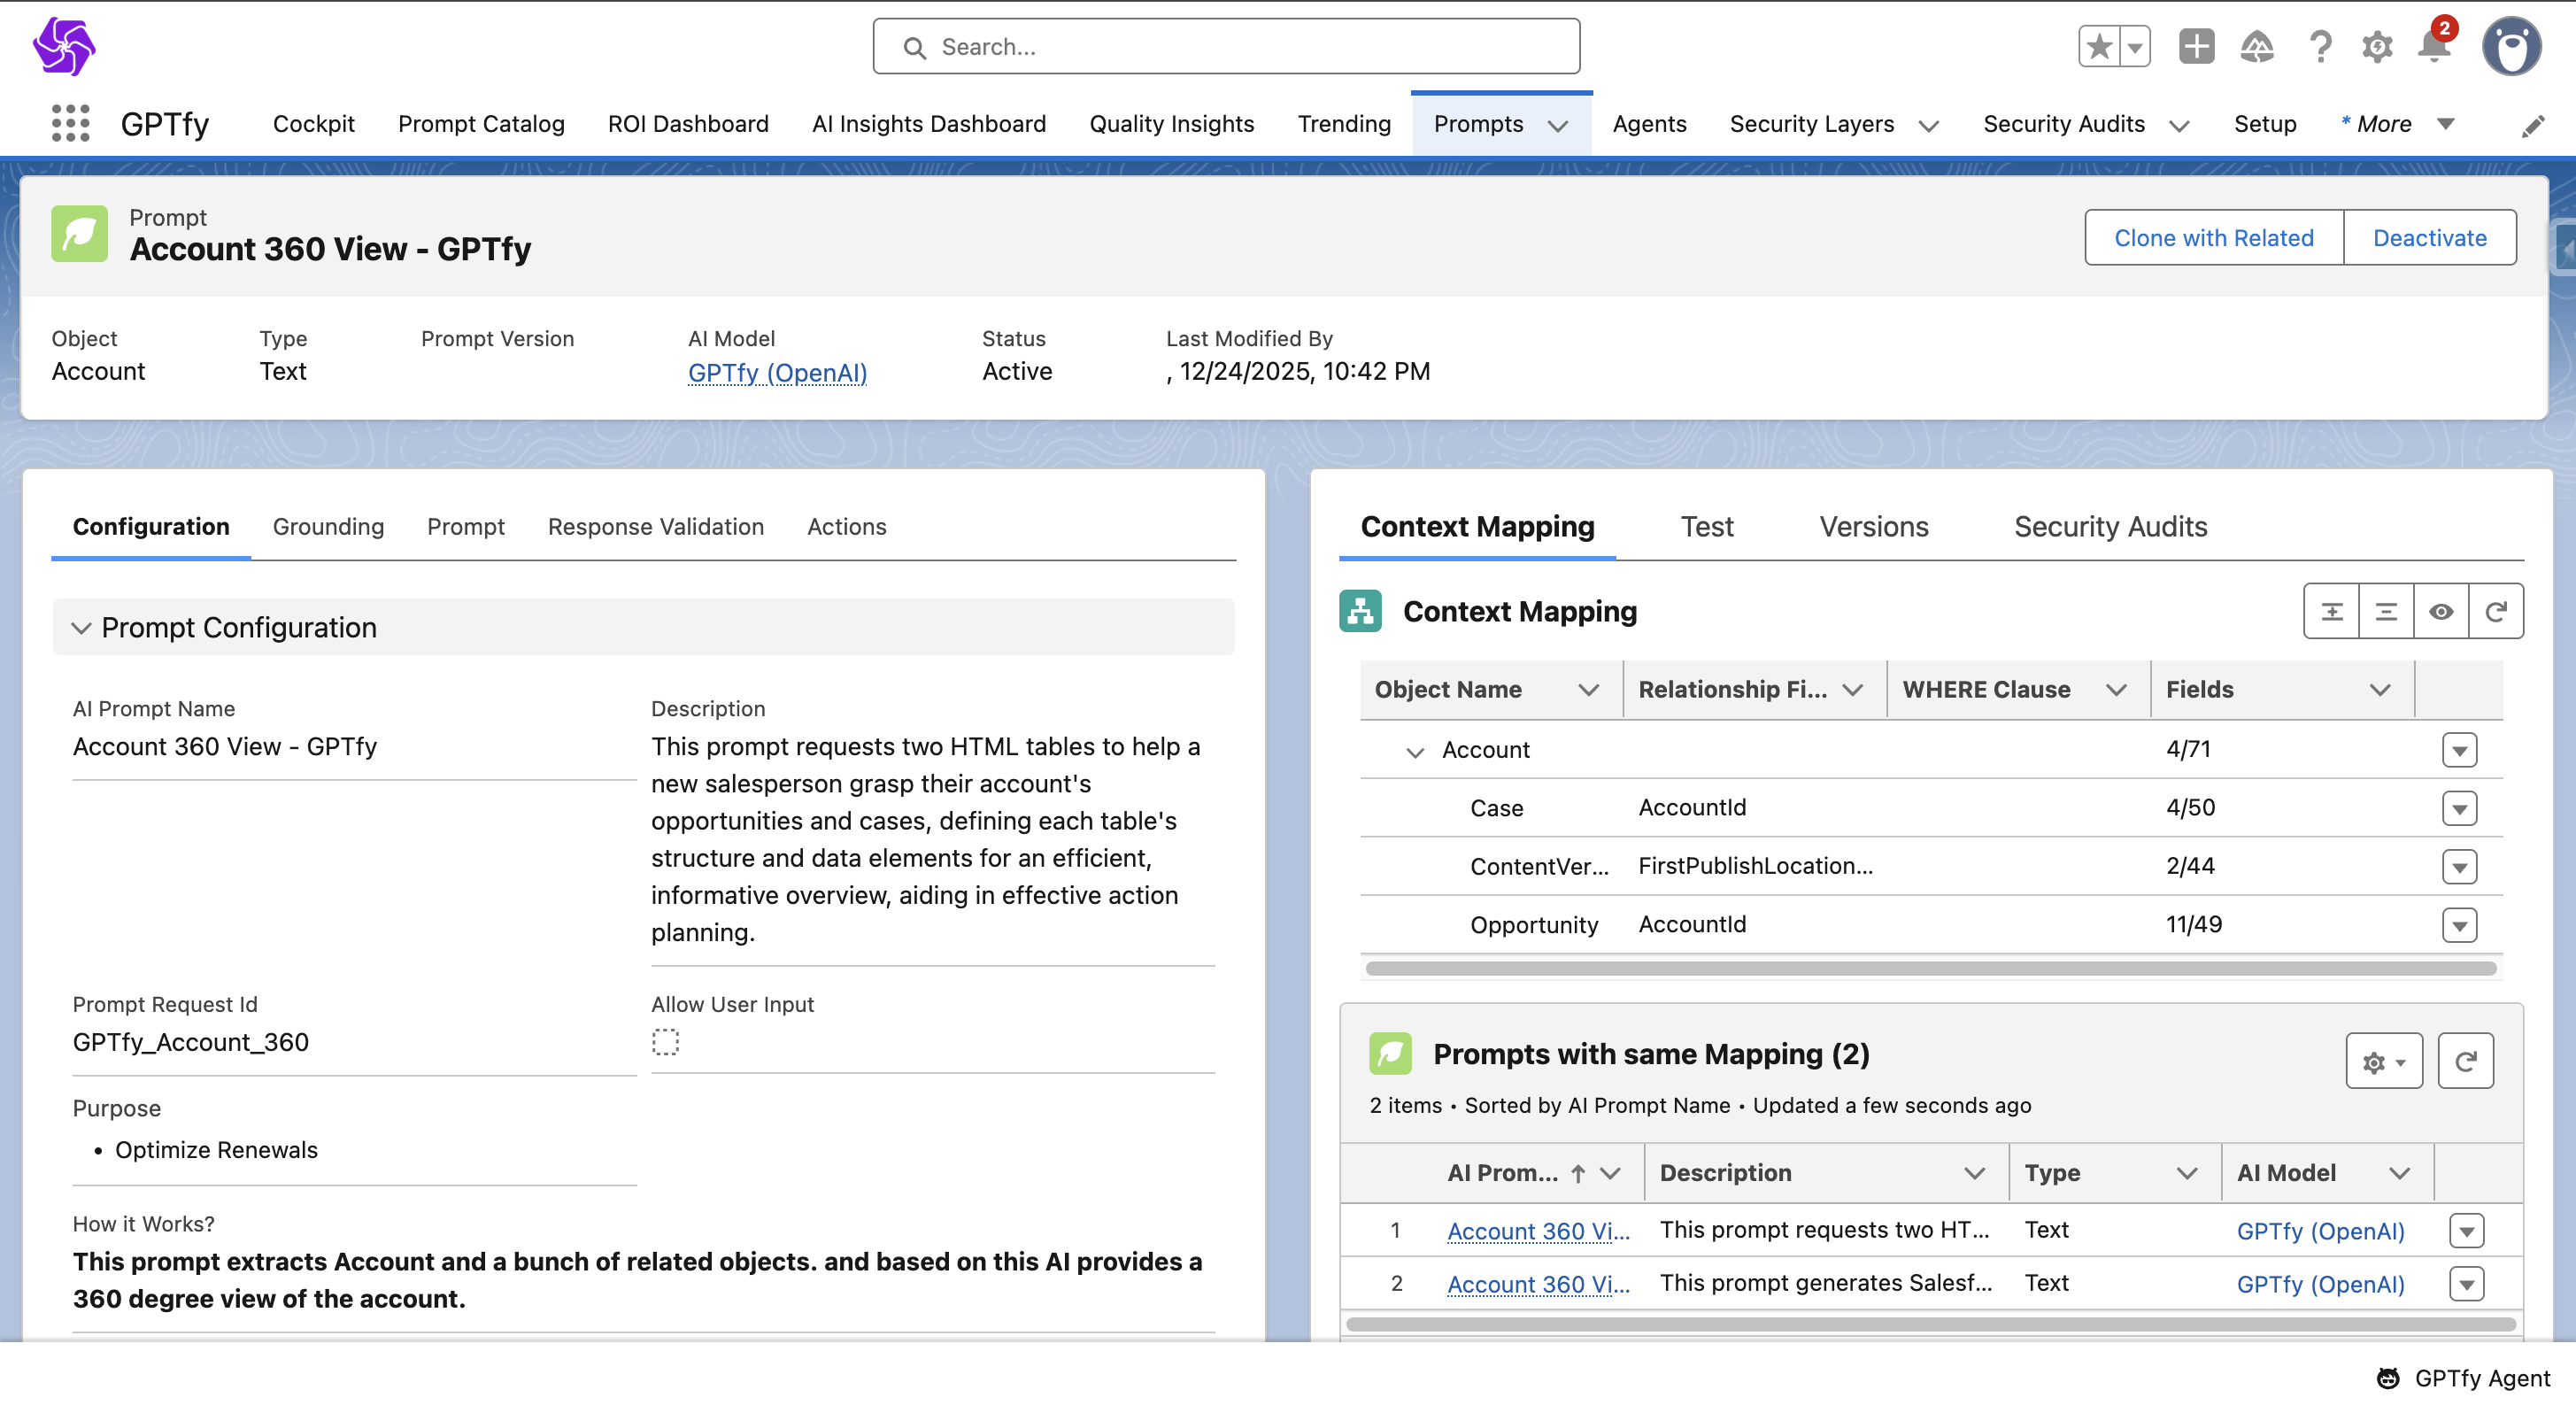The image size is (2576, 1413).
Task: Toggle the Allow User Input checkbox
Action: 665,1042
